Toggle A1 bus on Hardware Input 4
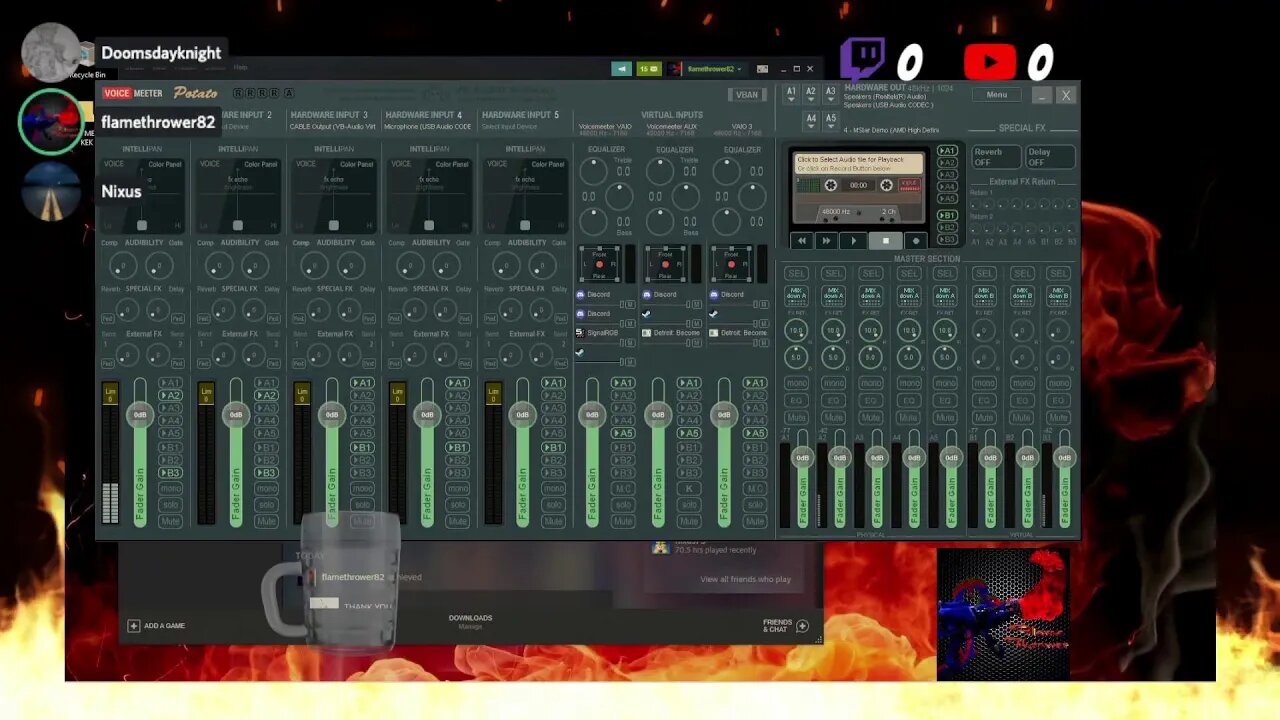Screen dimensions: 1280x720 click(458, 383)
